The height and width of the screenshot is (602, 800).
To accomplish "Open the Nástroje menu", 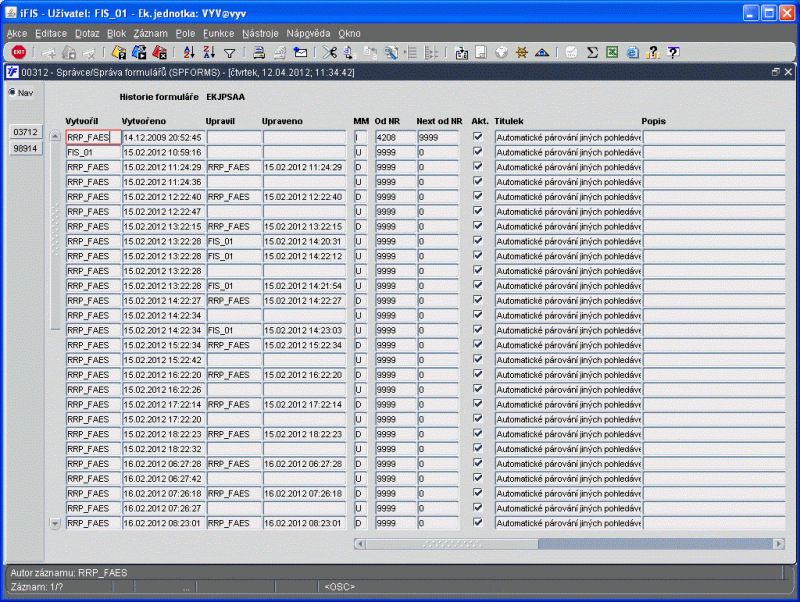I will (x=260, y=33).
